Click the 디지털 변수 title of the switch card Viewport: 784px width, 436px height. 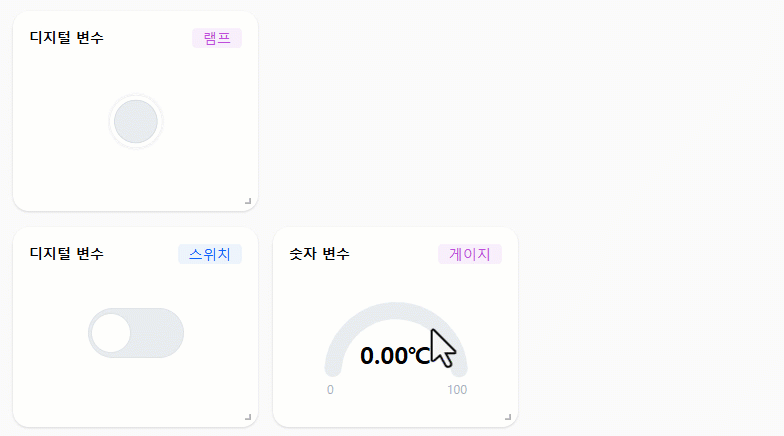pos(66,254)
